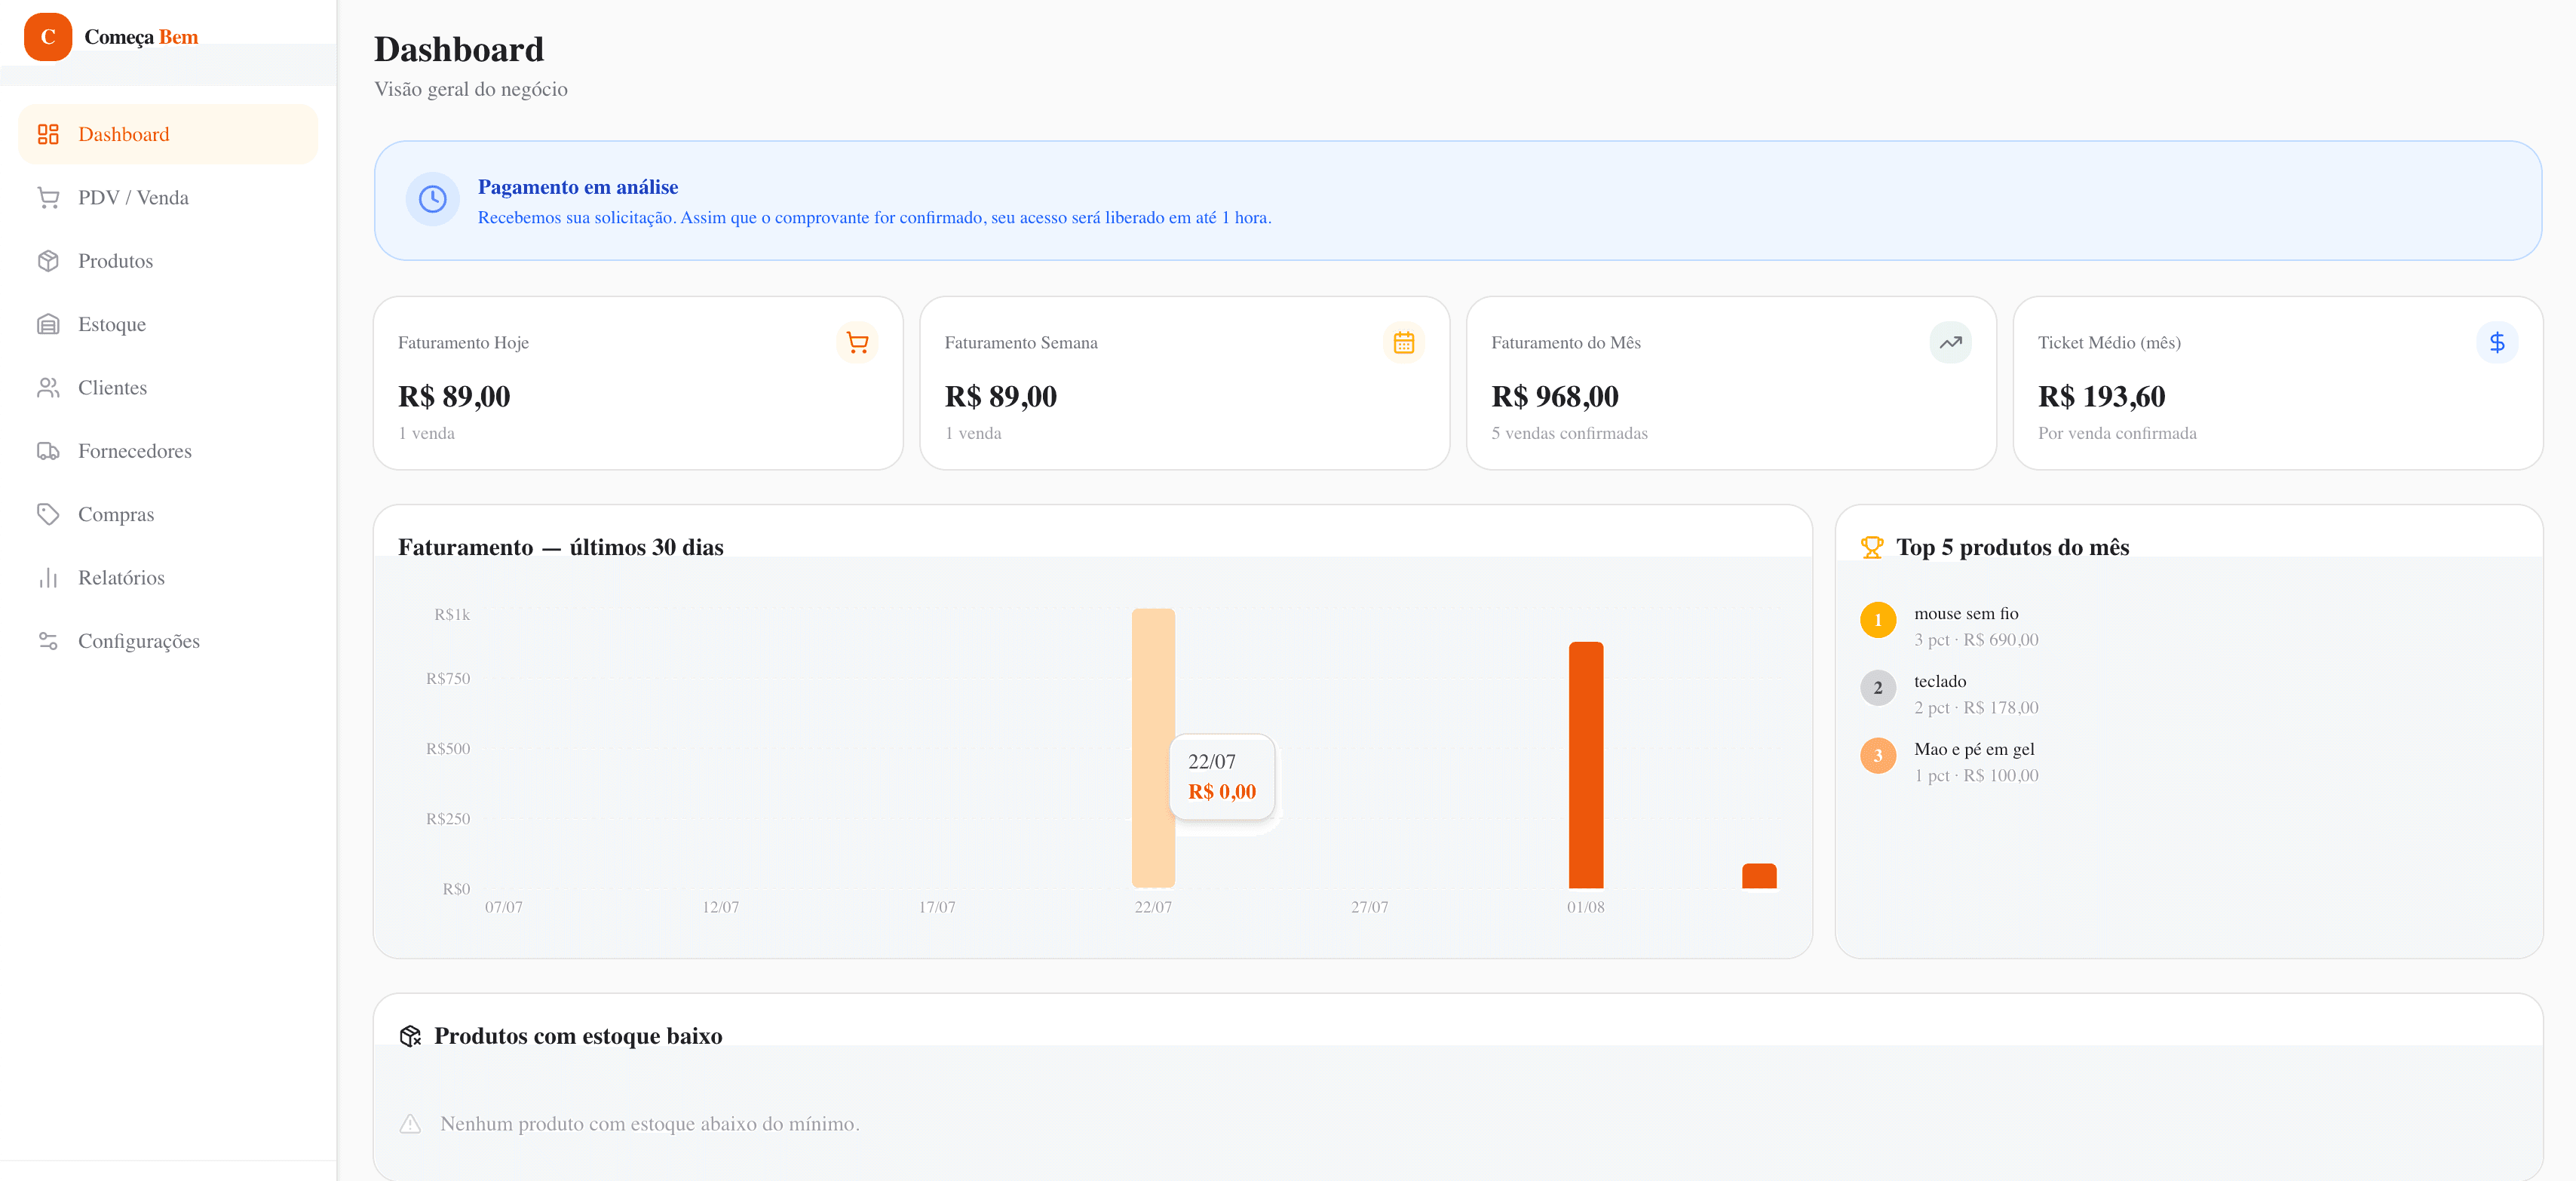
Task: Click the 'R$ 0,00' tooltip value
Action: pyautogui.click(x=1222, y=792)
